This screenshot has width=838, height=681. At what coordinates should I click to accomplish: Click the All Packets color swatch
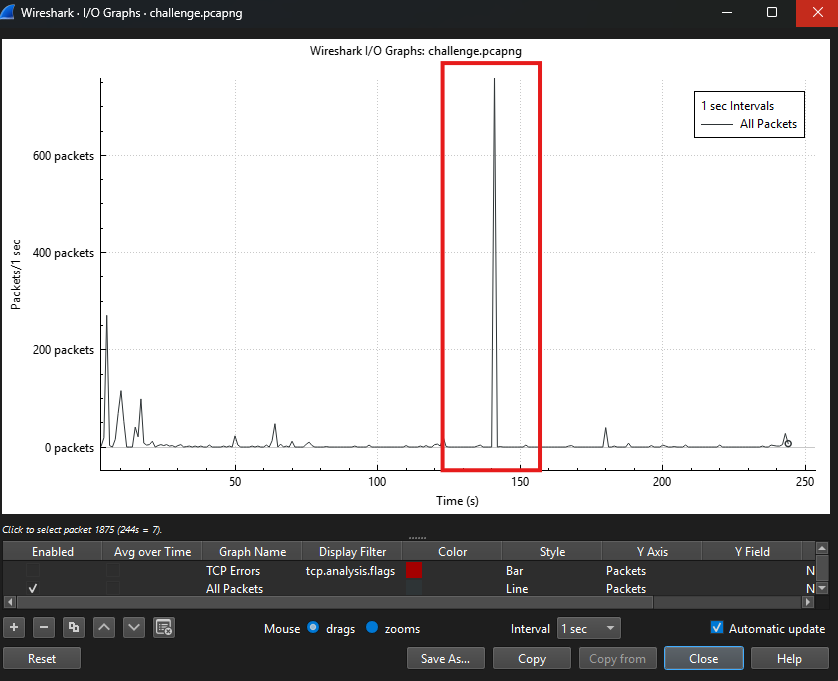point(414,588)
